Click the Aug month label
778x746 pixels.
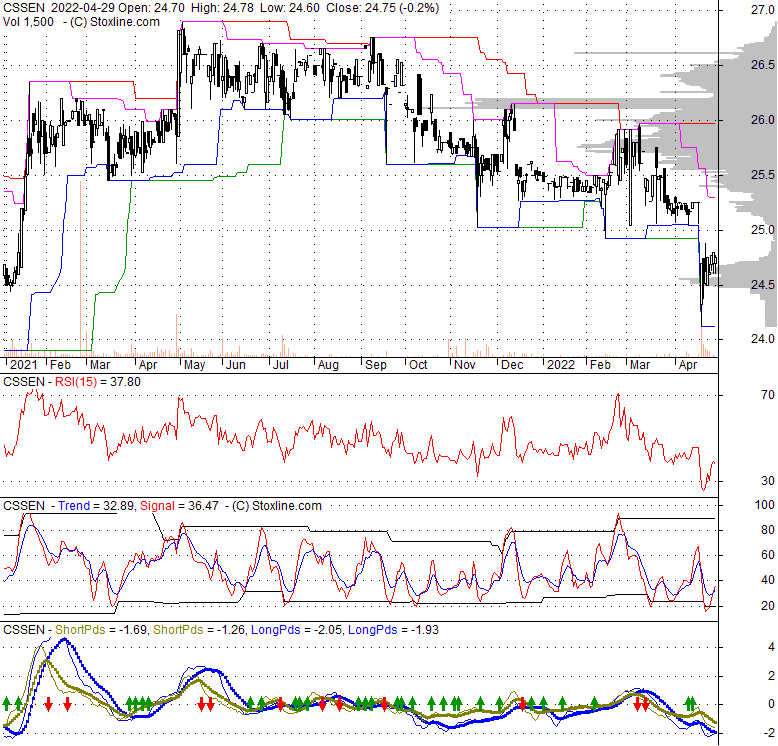pyautogui.click(x=328, y=365)
